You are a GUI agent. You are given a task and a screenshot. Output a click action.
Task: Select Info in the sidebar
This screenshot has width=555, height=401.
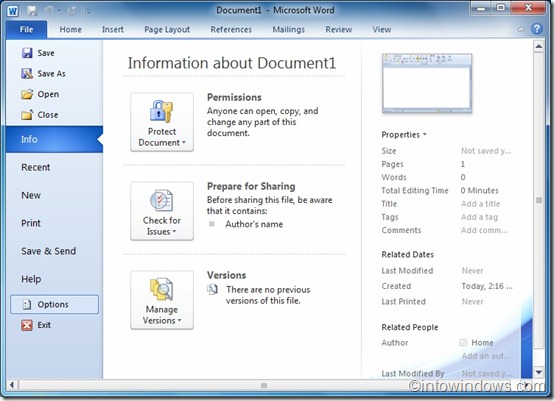54,139
